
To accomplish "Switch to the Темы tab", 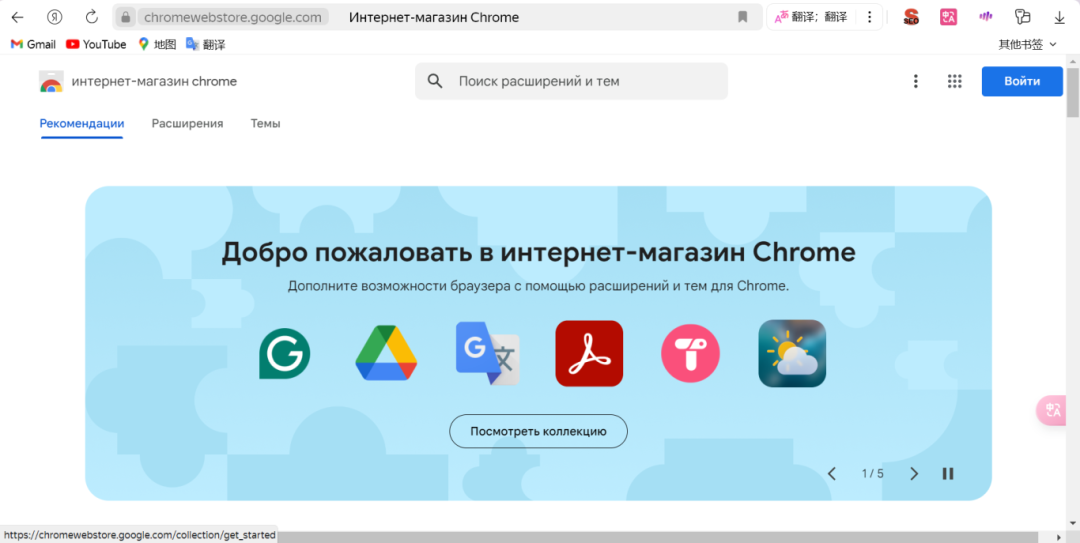I will point(265,124).
